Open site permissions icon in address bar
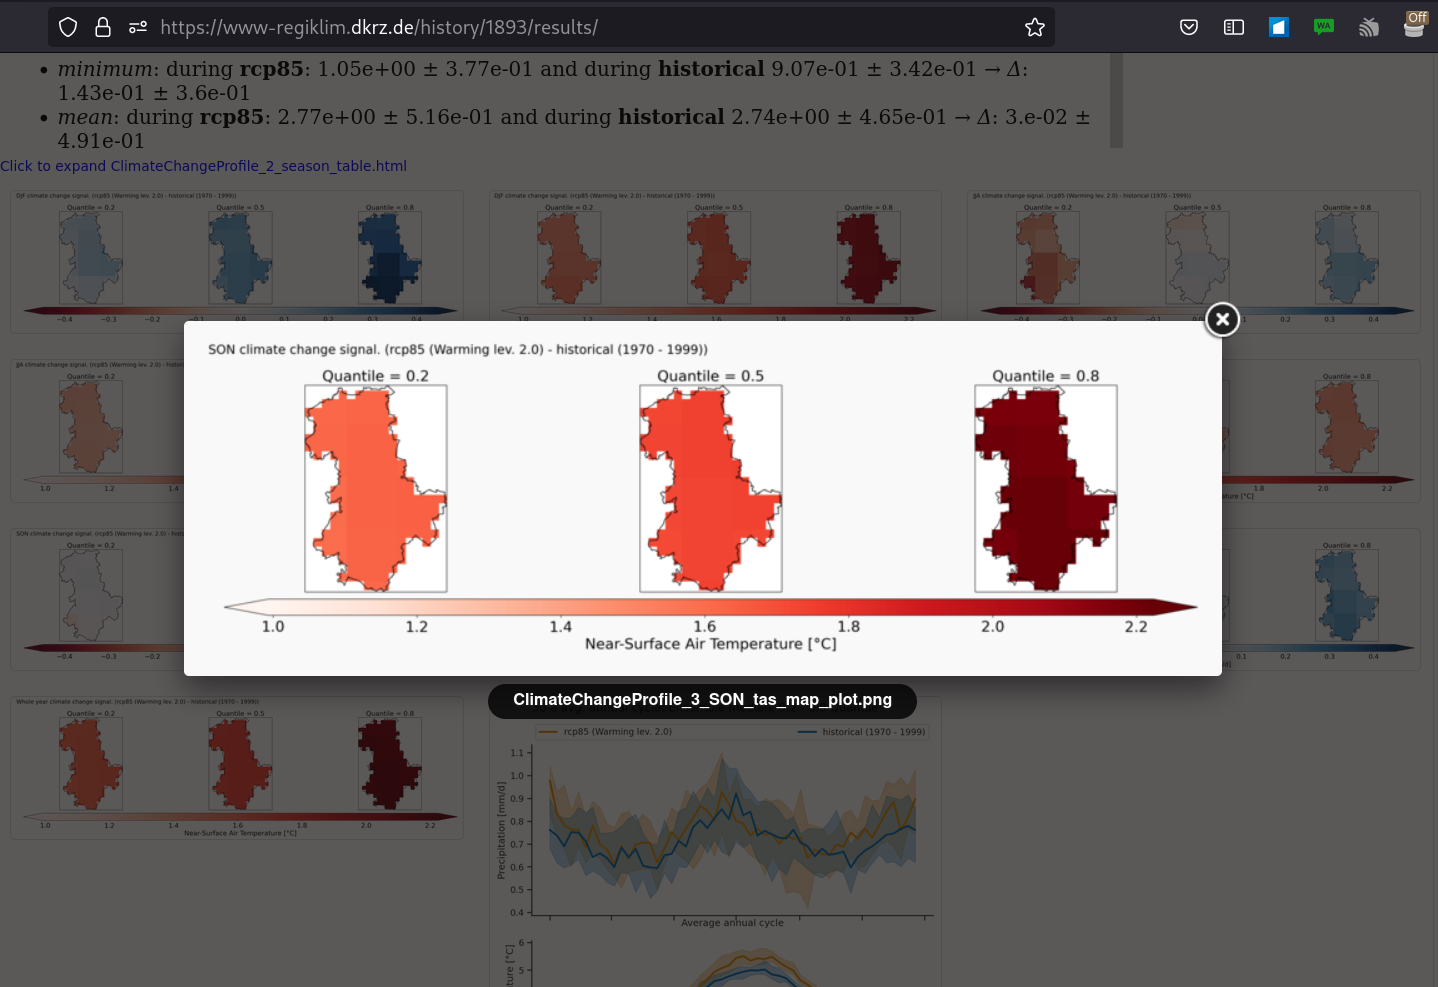 (x=138, y=27)
